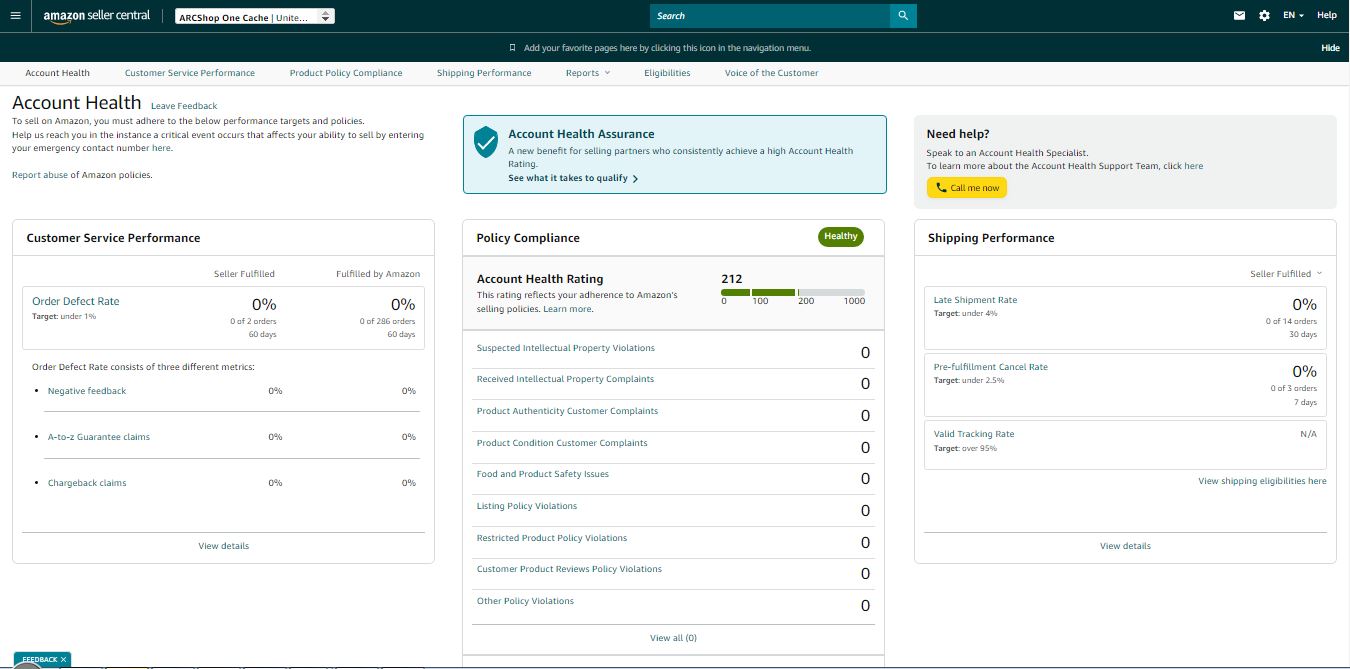Open Other Policy Violations

[525, 601]
